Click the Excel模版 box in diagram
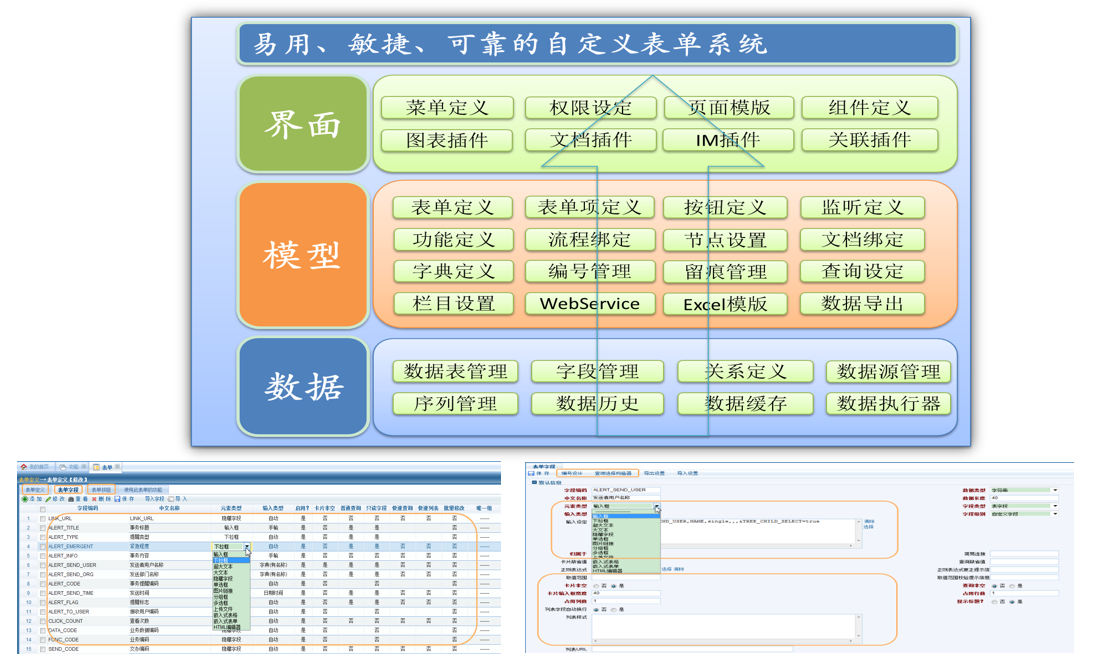This screenshot has height=666, width=1099. (725, 304)
